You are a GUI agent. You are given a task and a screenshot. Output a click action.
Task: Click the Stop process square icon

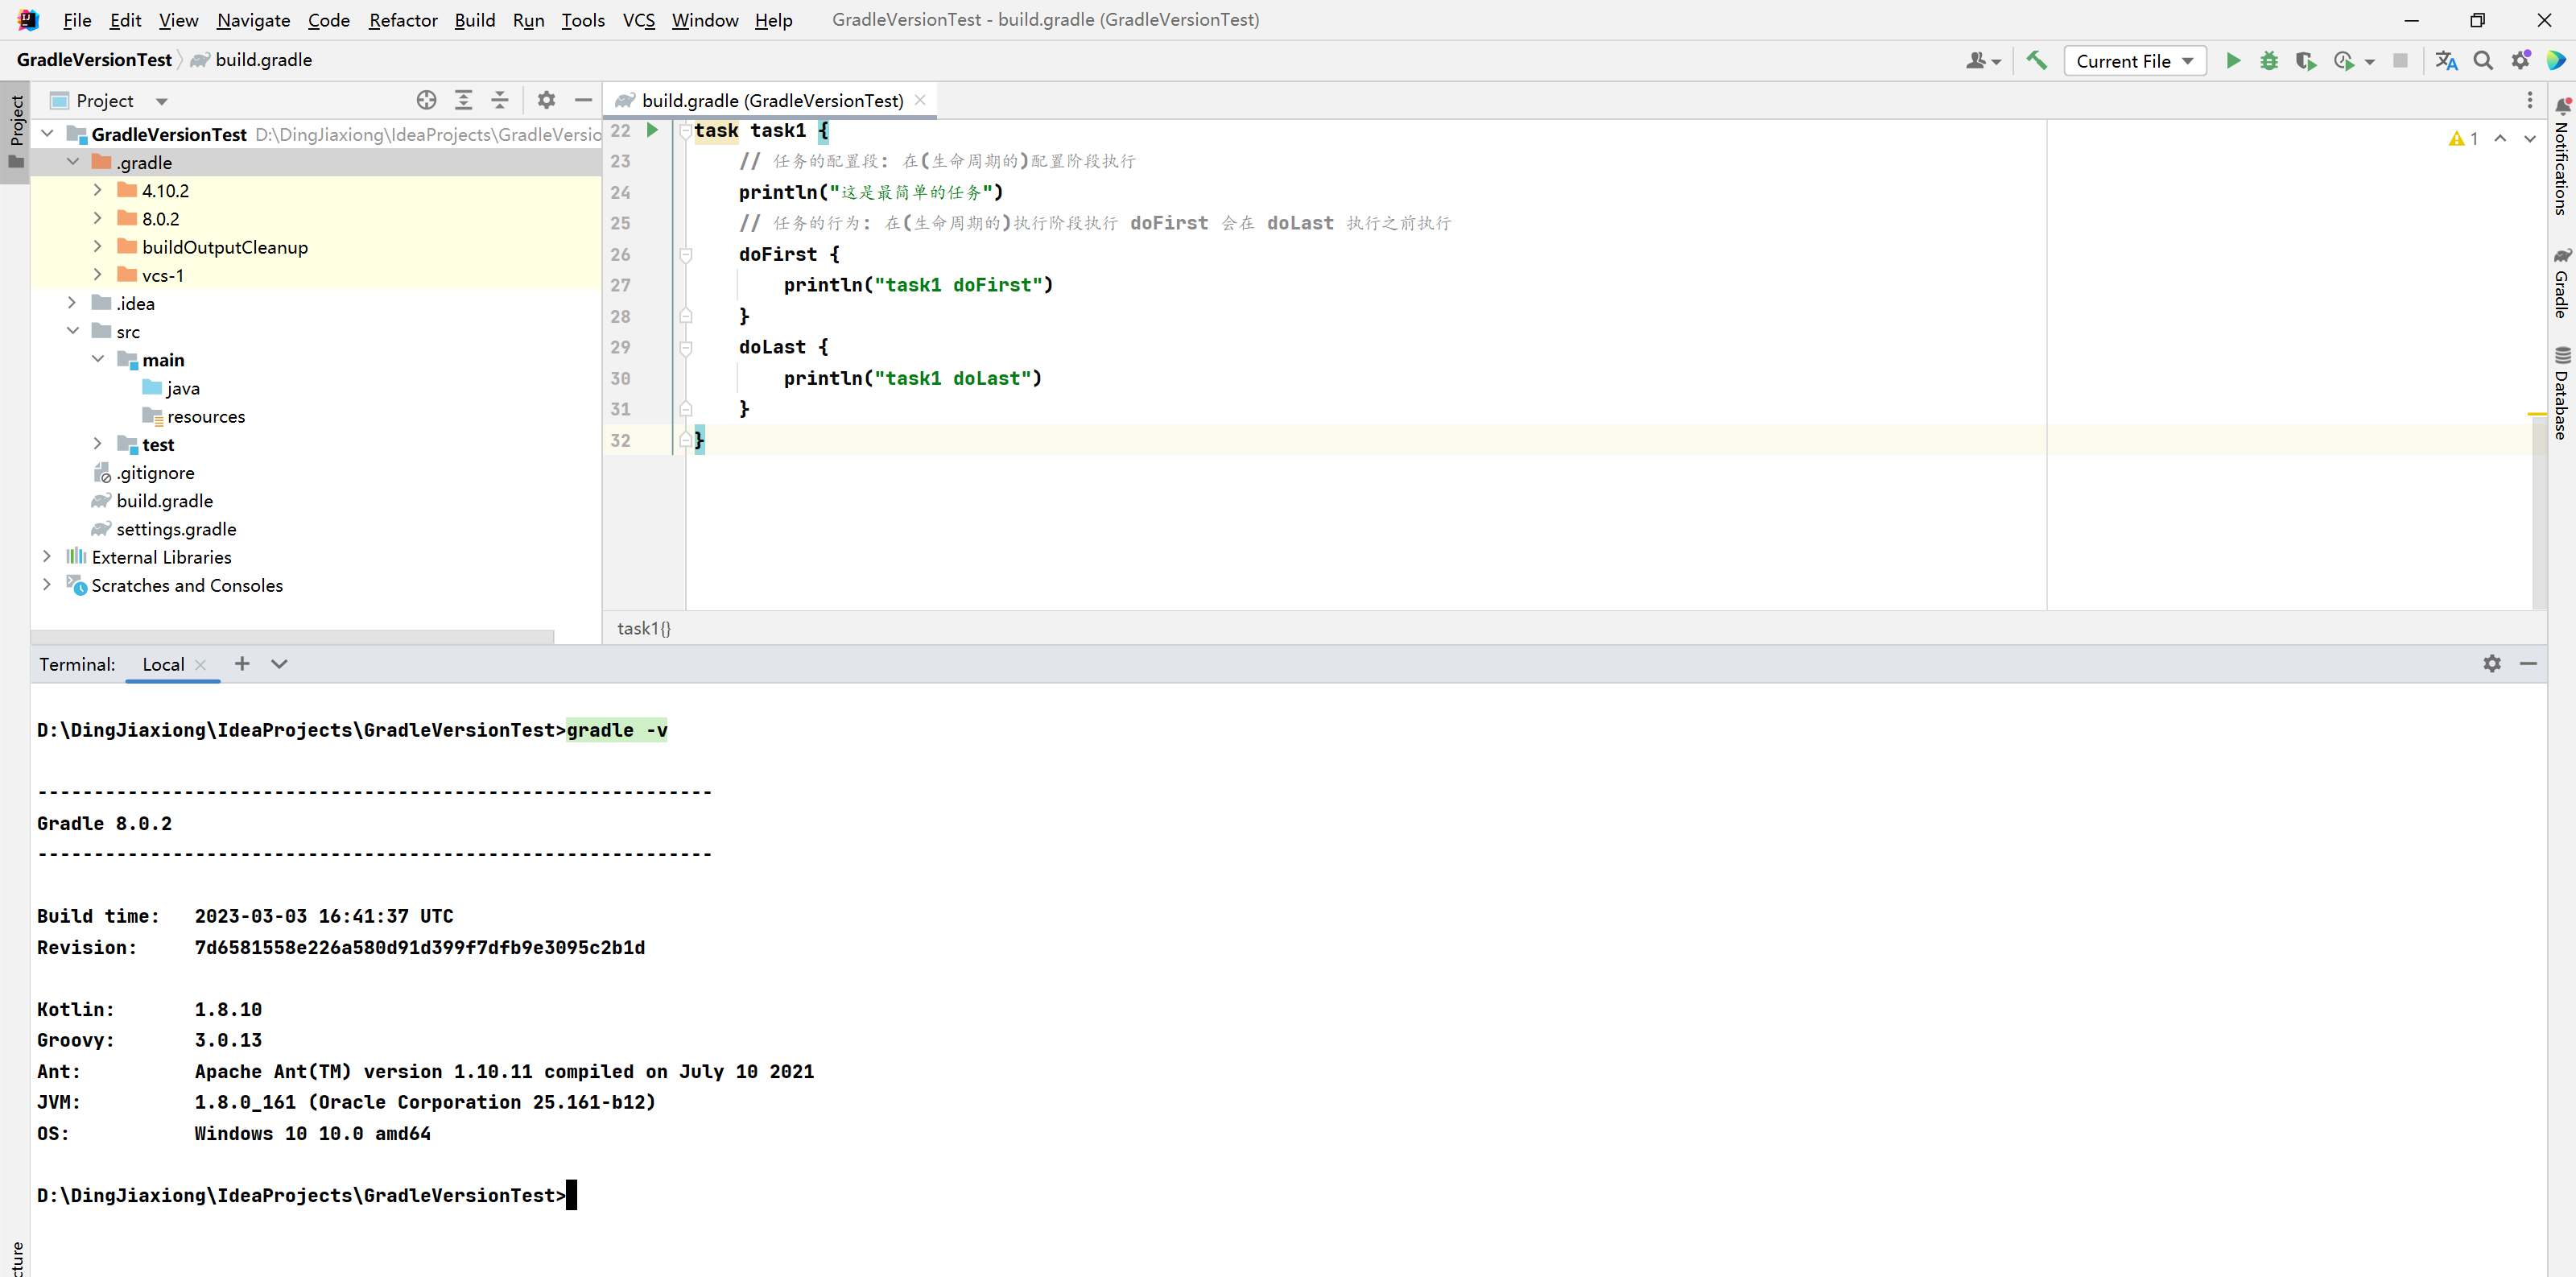click(2400, 61)
